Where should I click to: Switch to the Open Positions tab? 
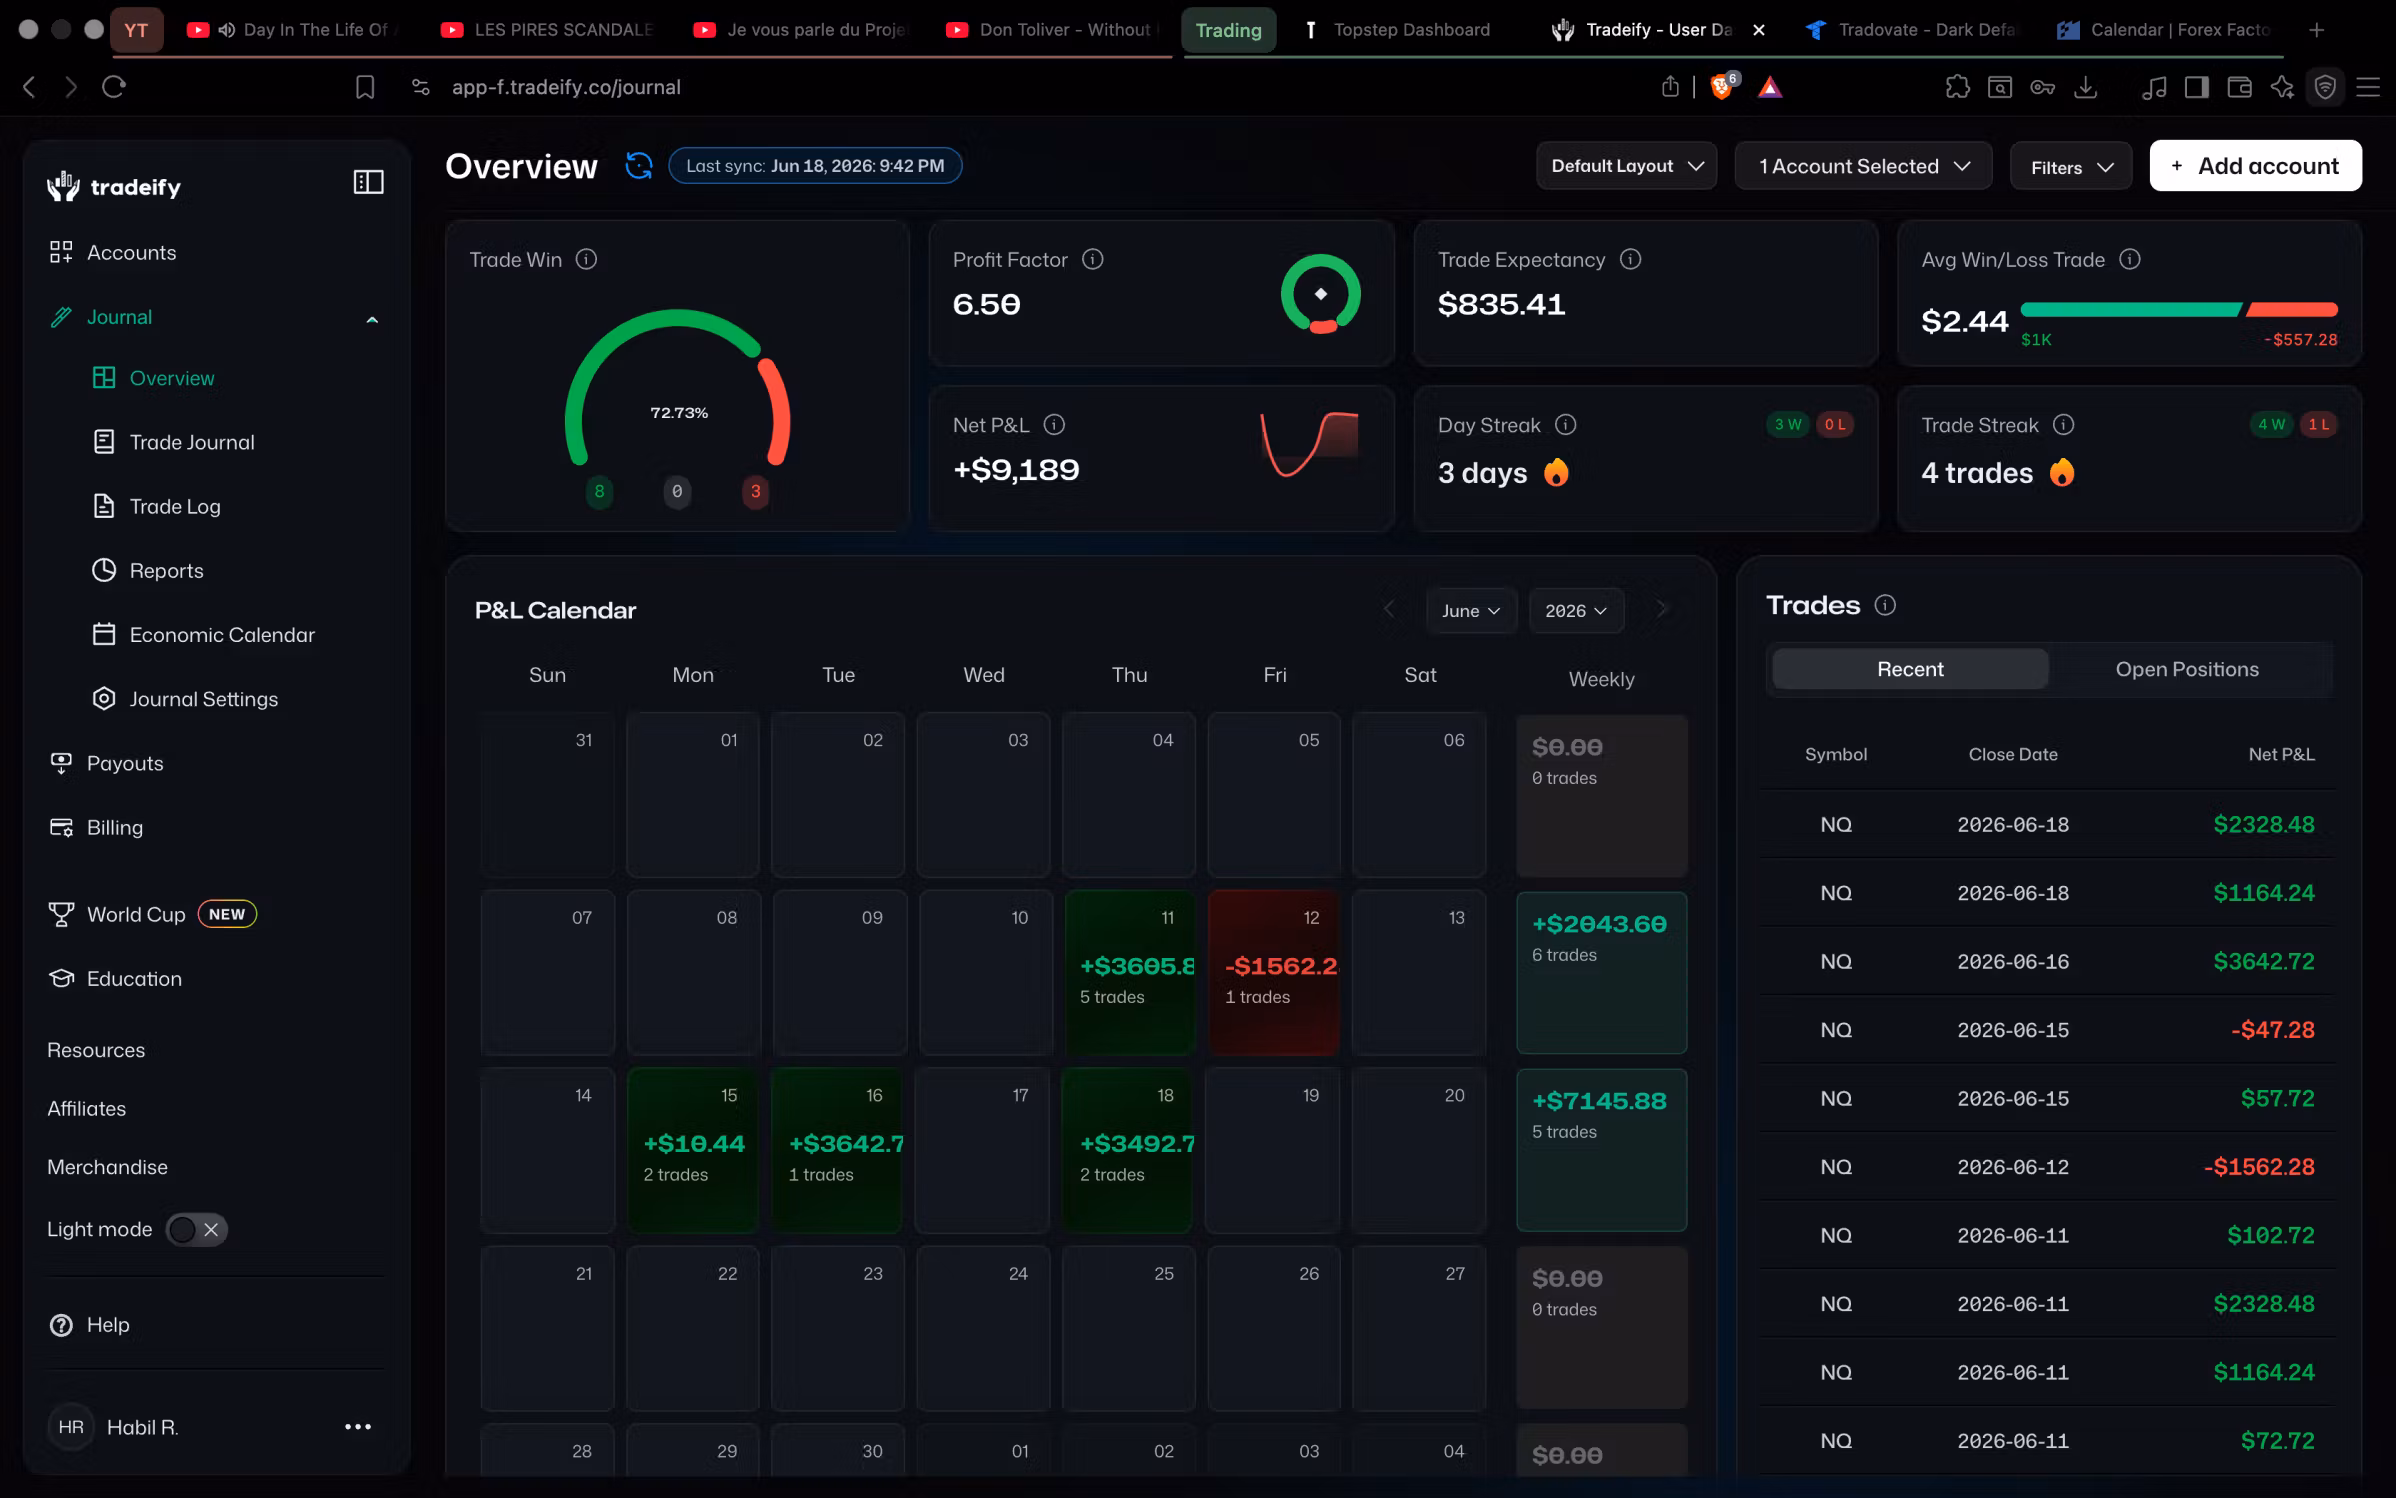click(x=2186, y=669)
